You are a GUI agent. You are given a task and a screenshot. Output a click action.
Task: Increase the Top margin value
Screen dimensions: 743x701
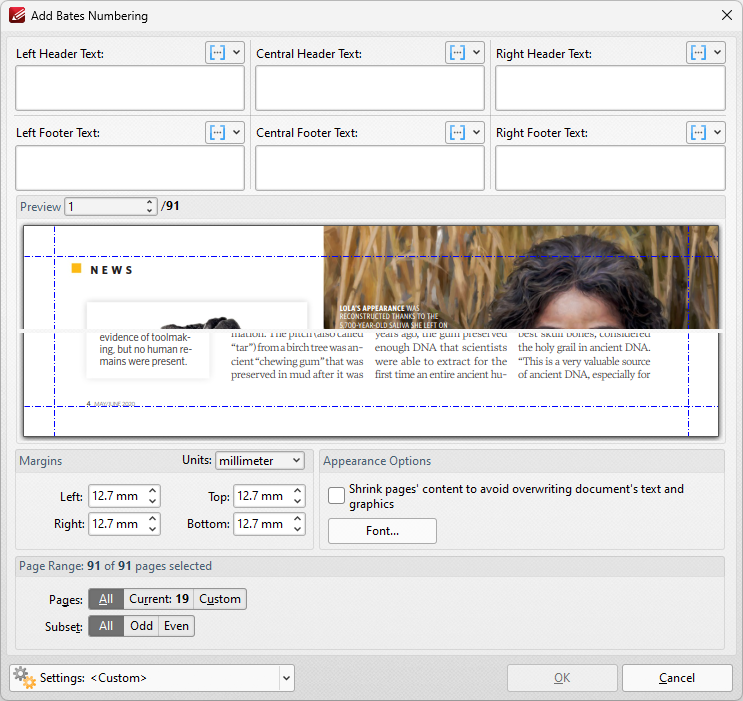[x=298, y=491]
